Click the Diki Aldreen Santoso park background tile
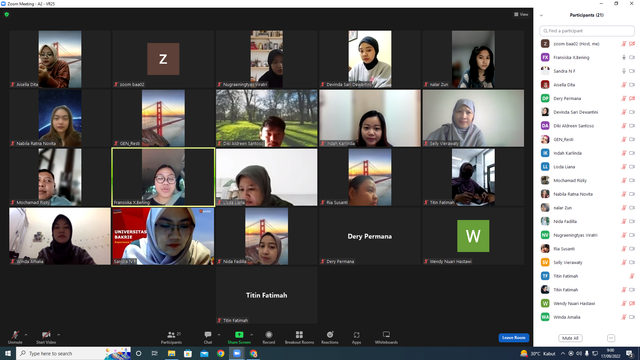 [267, 118]
